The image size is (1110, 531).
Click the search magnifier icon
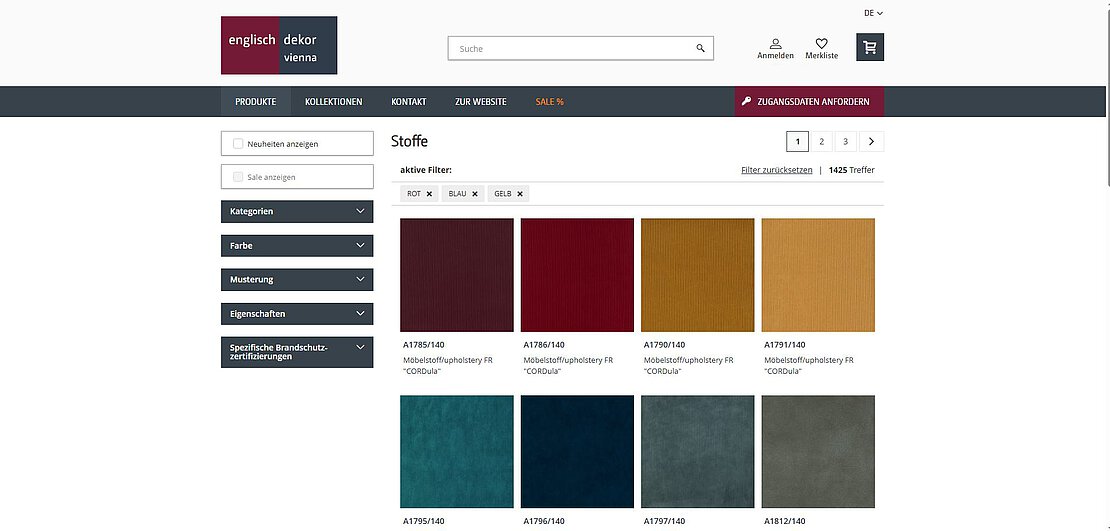pos(700,49)
